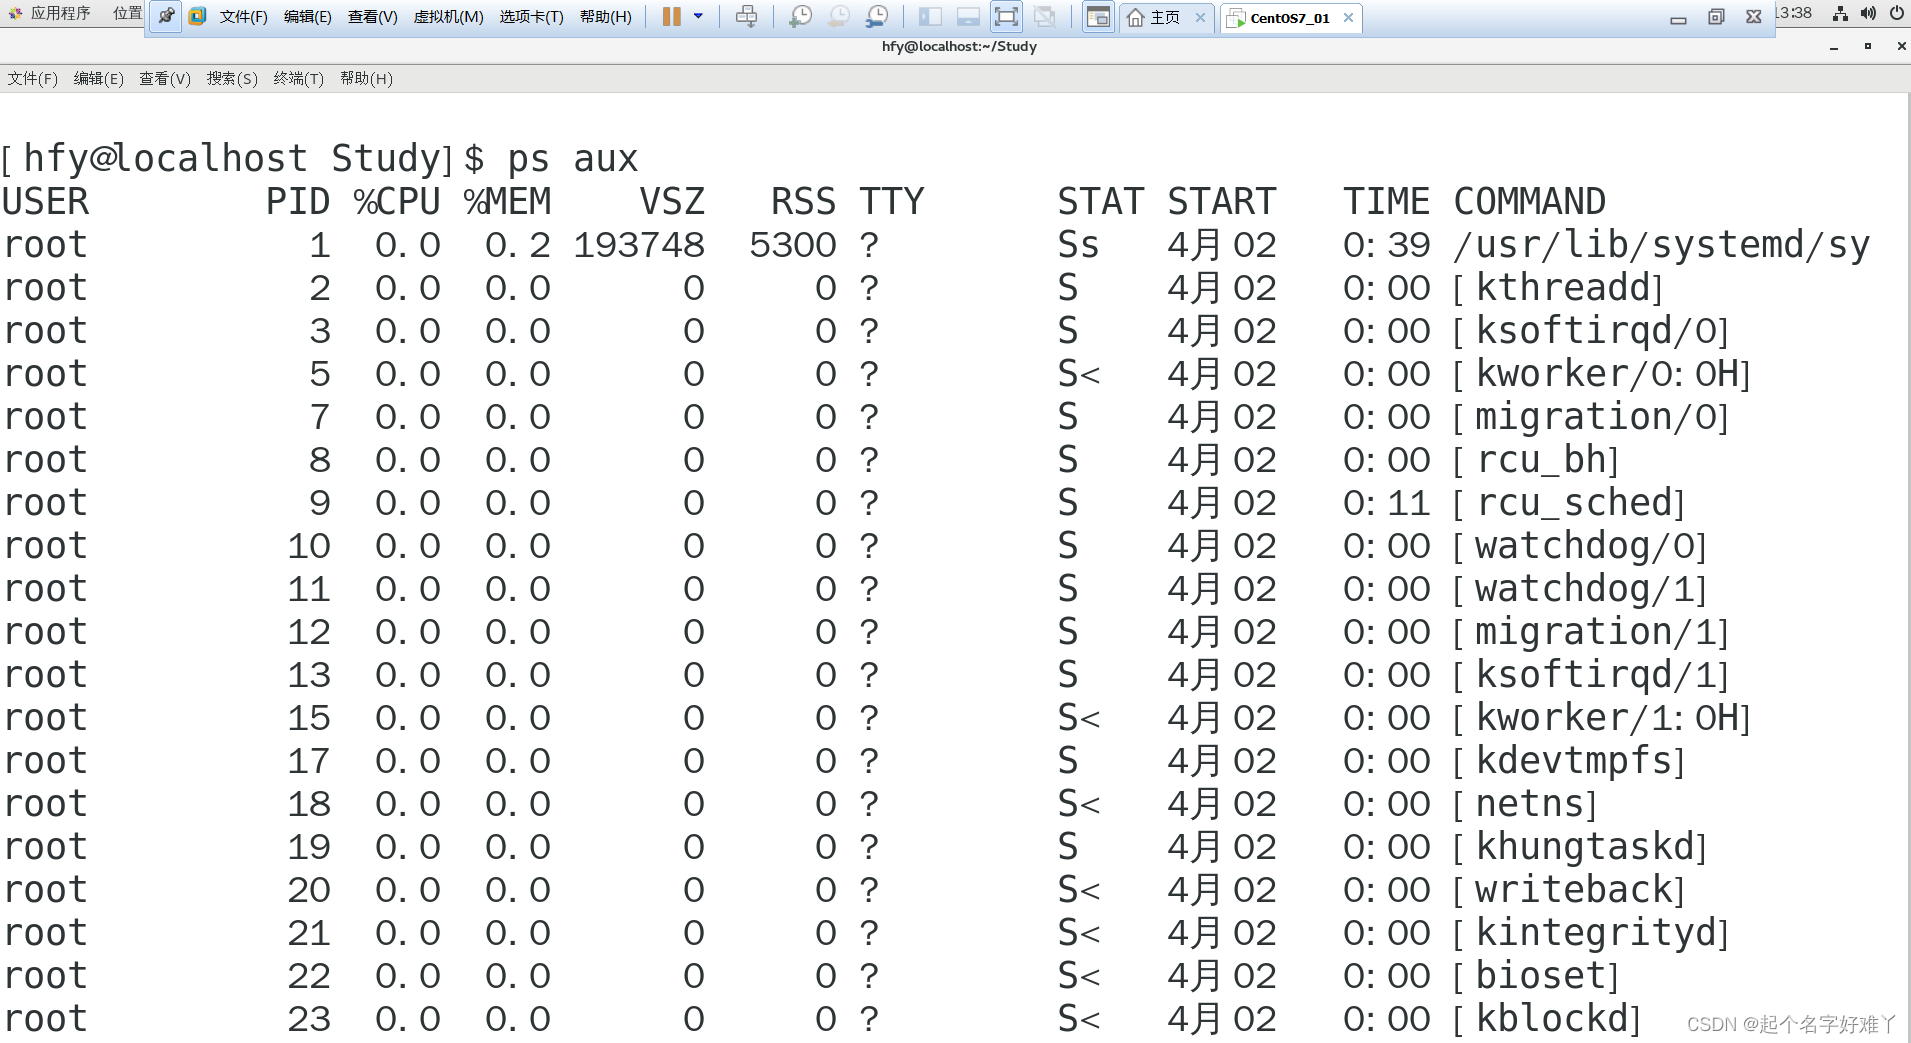
Task: Minimize the VMware fullscreen toolbar window
Action: (1678, 18)
